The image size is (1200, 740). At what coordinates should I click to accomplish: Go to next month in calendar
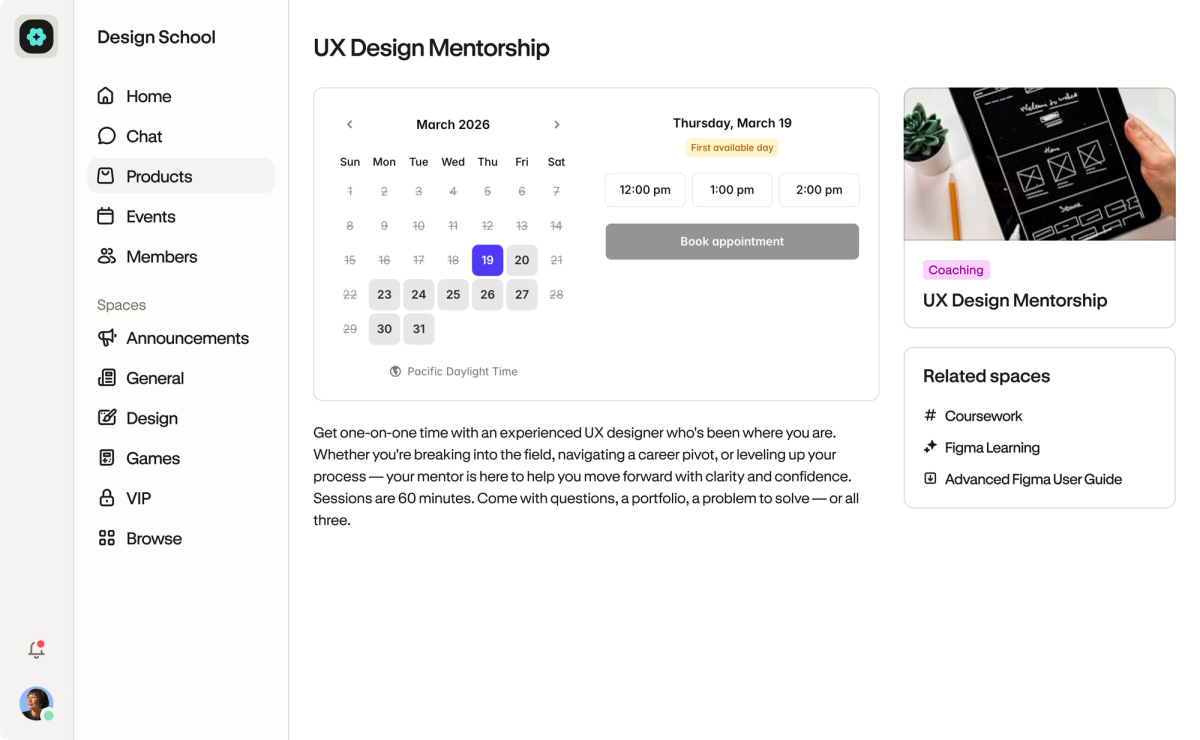(x=557, y=124)
